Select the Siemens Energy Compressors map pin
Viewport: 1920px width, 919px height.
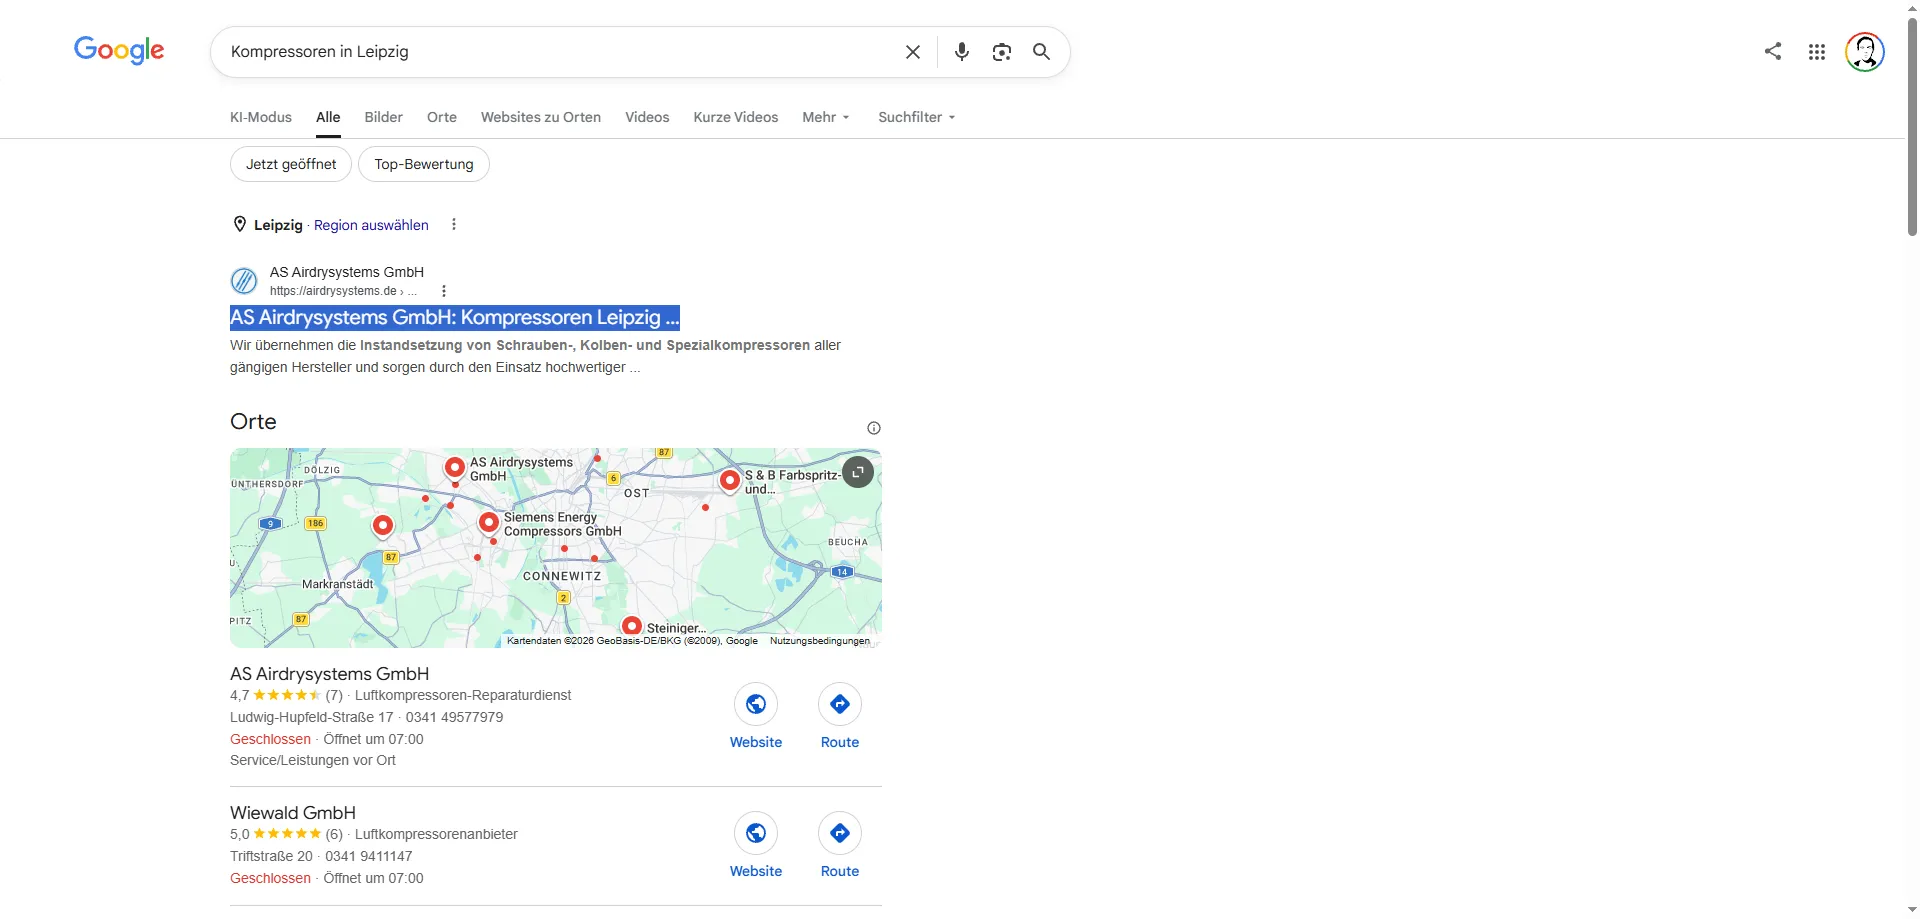[x=488, y=522]
